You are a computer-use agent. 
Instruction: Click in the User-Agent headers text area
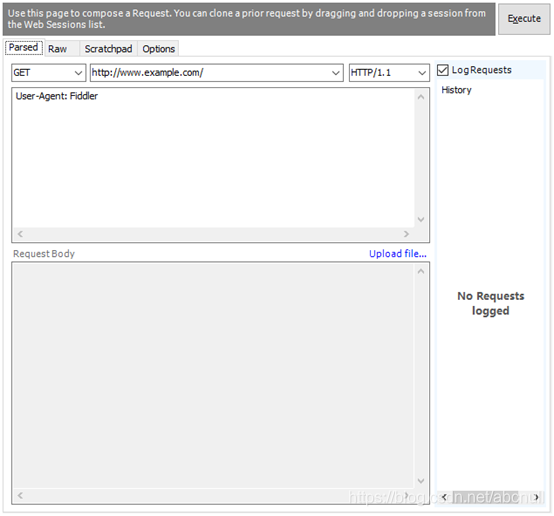tap(213, 158)
